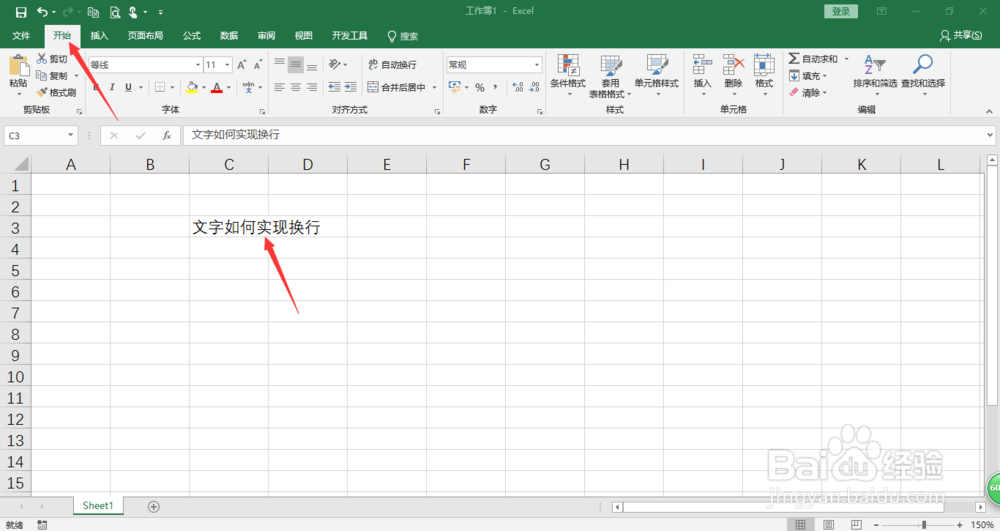The width and height of the screenshot is (1000, 531).
Task: Toggle italic formatting
Action: click(x=112, y=87)
